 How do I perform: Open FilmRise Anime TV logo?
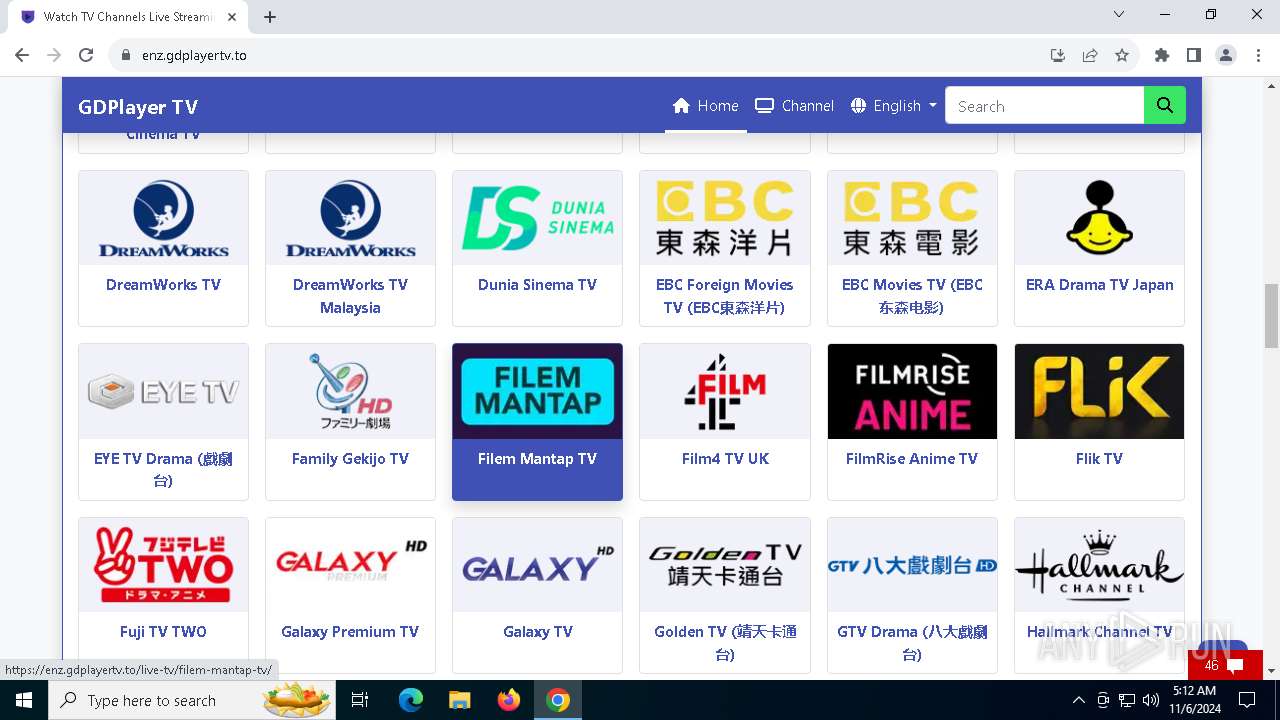pos(912,391)
